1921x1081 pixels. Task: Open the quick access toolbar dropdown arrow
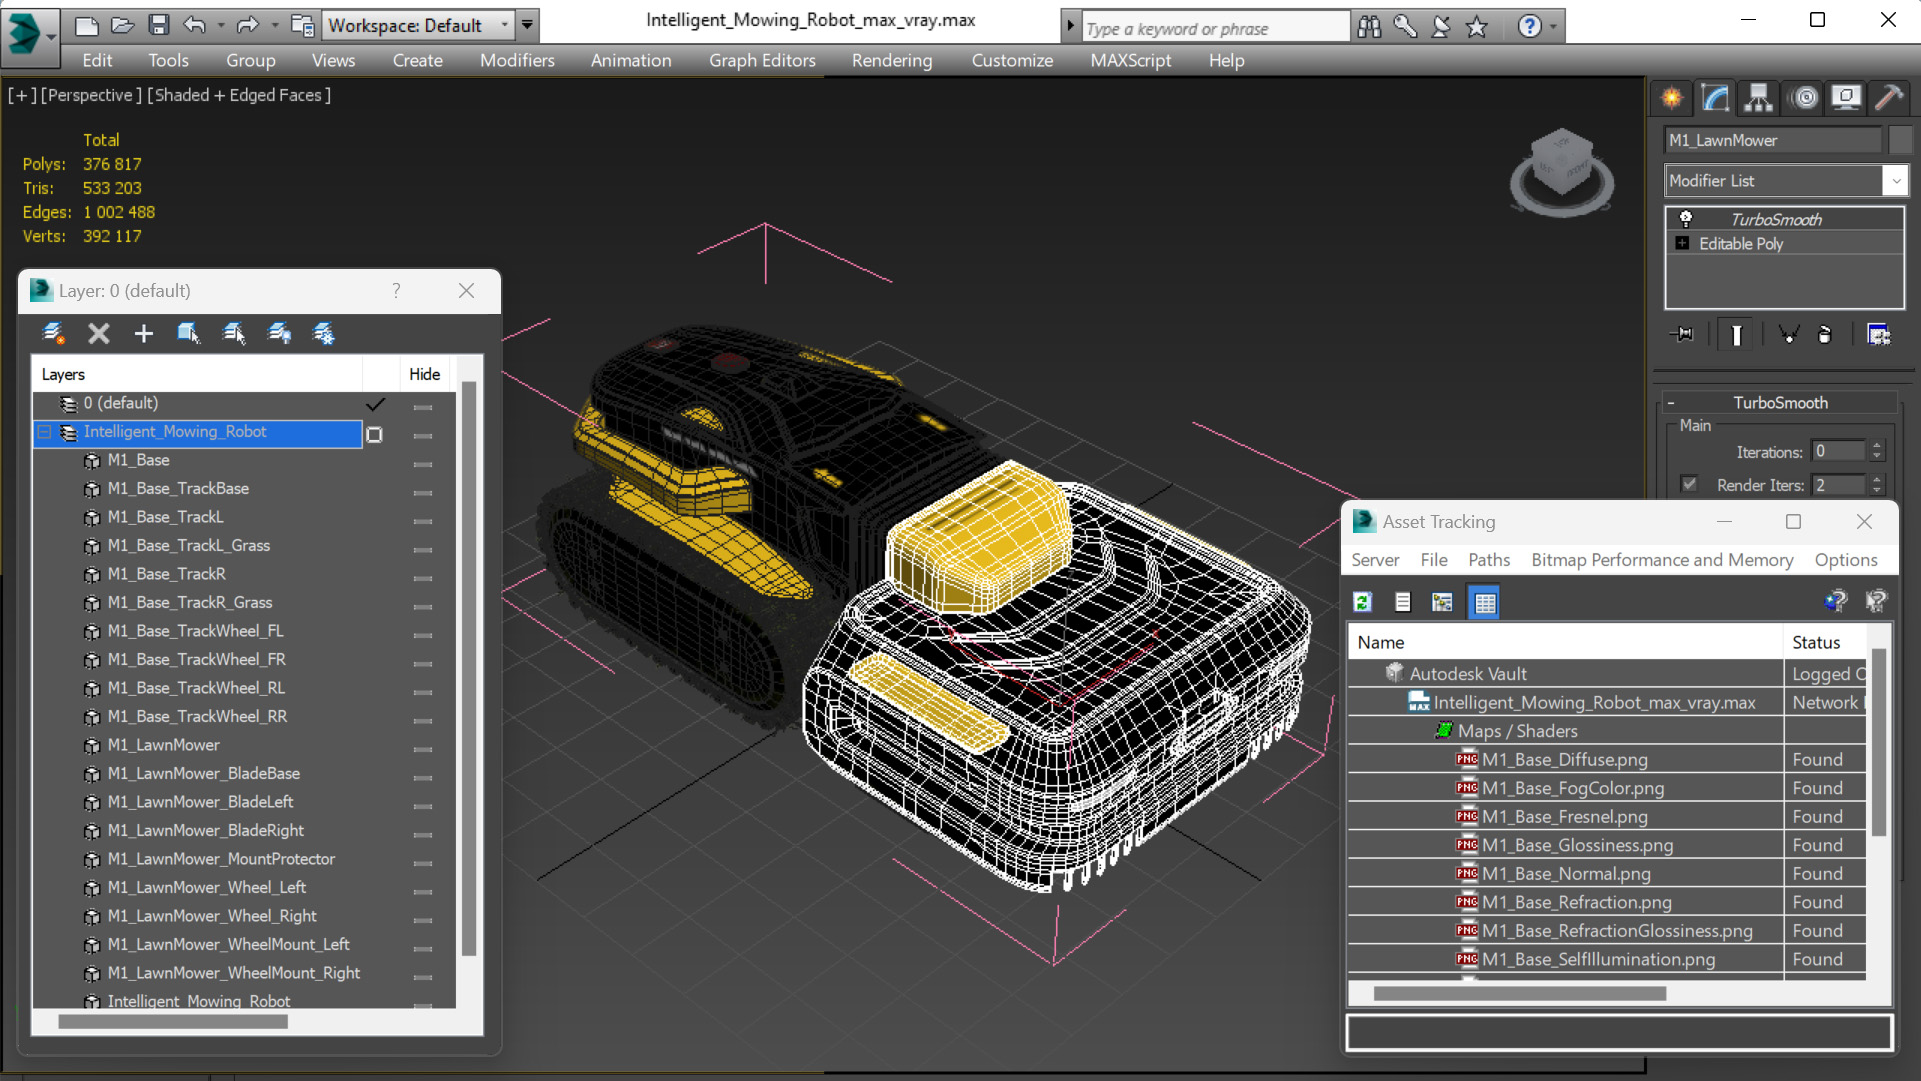527,25
